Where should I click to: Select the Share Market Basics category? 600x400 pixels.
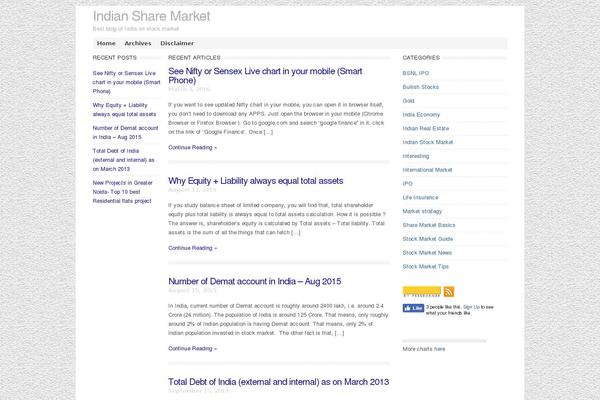(x=429, y=225)
